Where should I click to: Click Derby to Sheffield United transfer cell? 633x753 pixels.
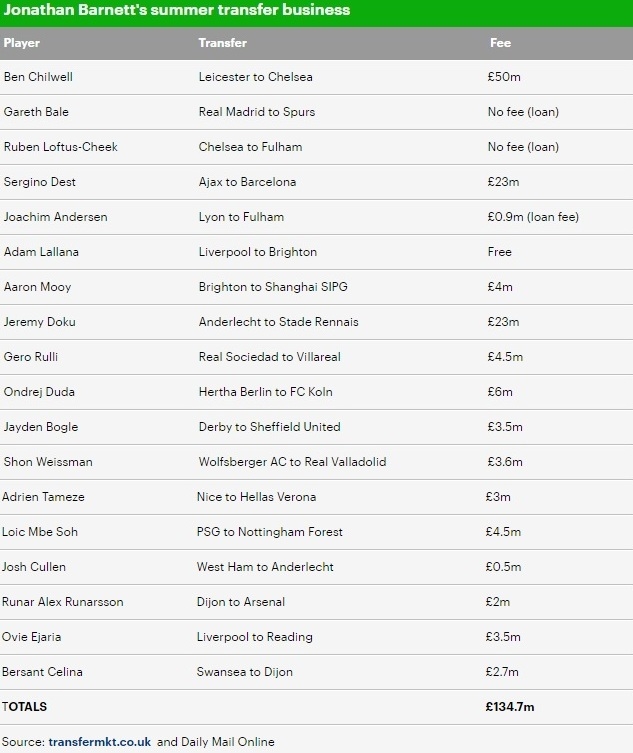(x=269, y=427)
